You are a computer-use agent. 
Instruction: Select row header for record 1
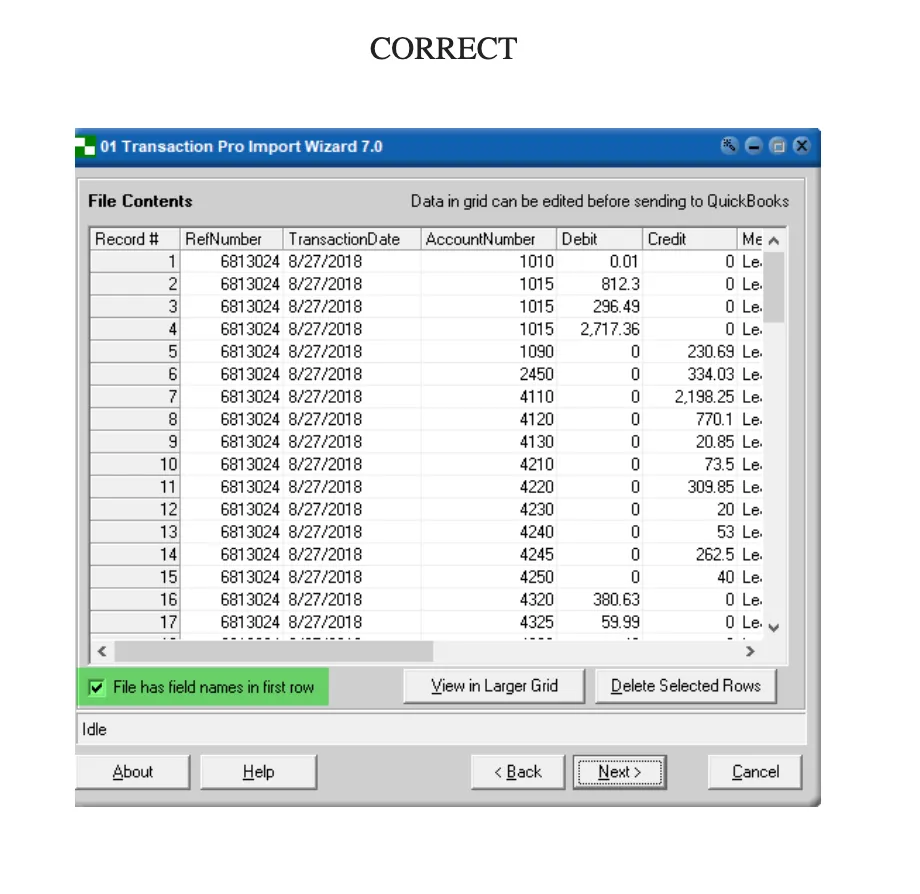click(x=135, y=262)
